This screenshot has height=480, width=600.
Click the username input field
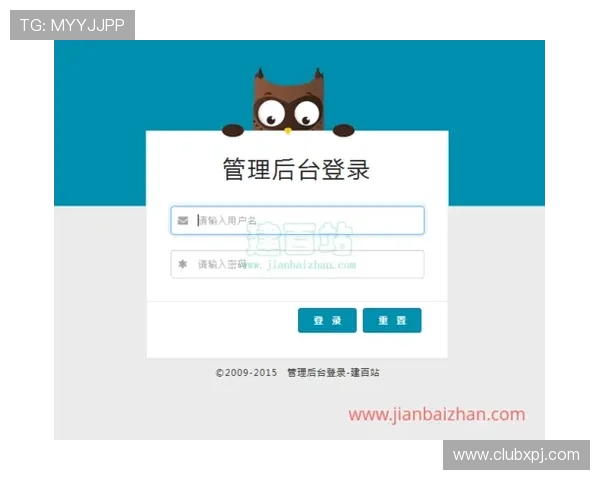point(297,220)
